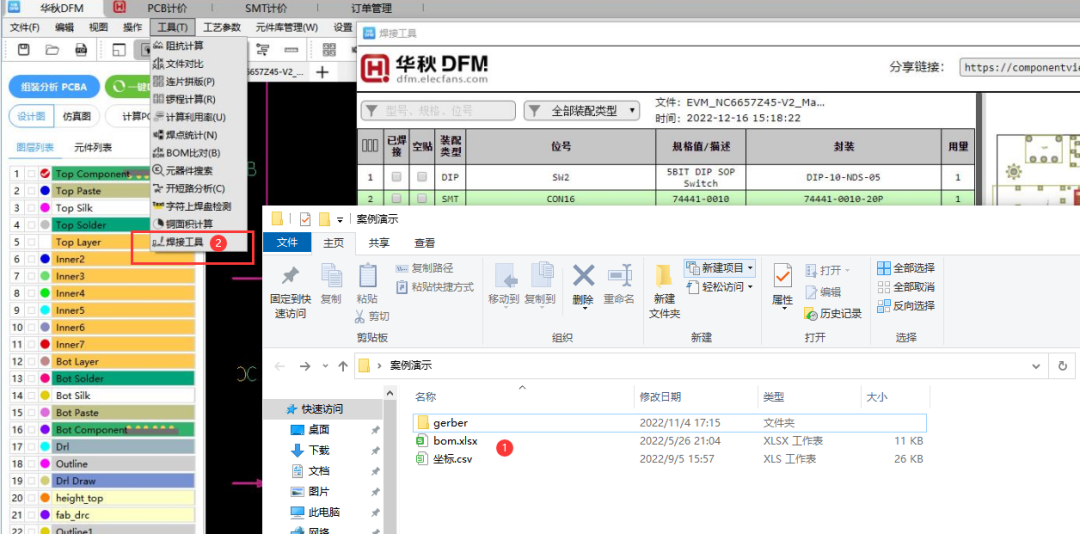The height and width of the screenshot is (534, 1080).
Task: Switch to 共享 ribbon tab
Action: click(379, 243)
